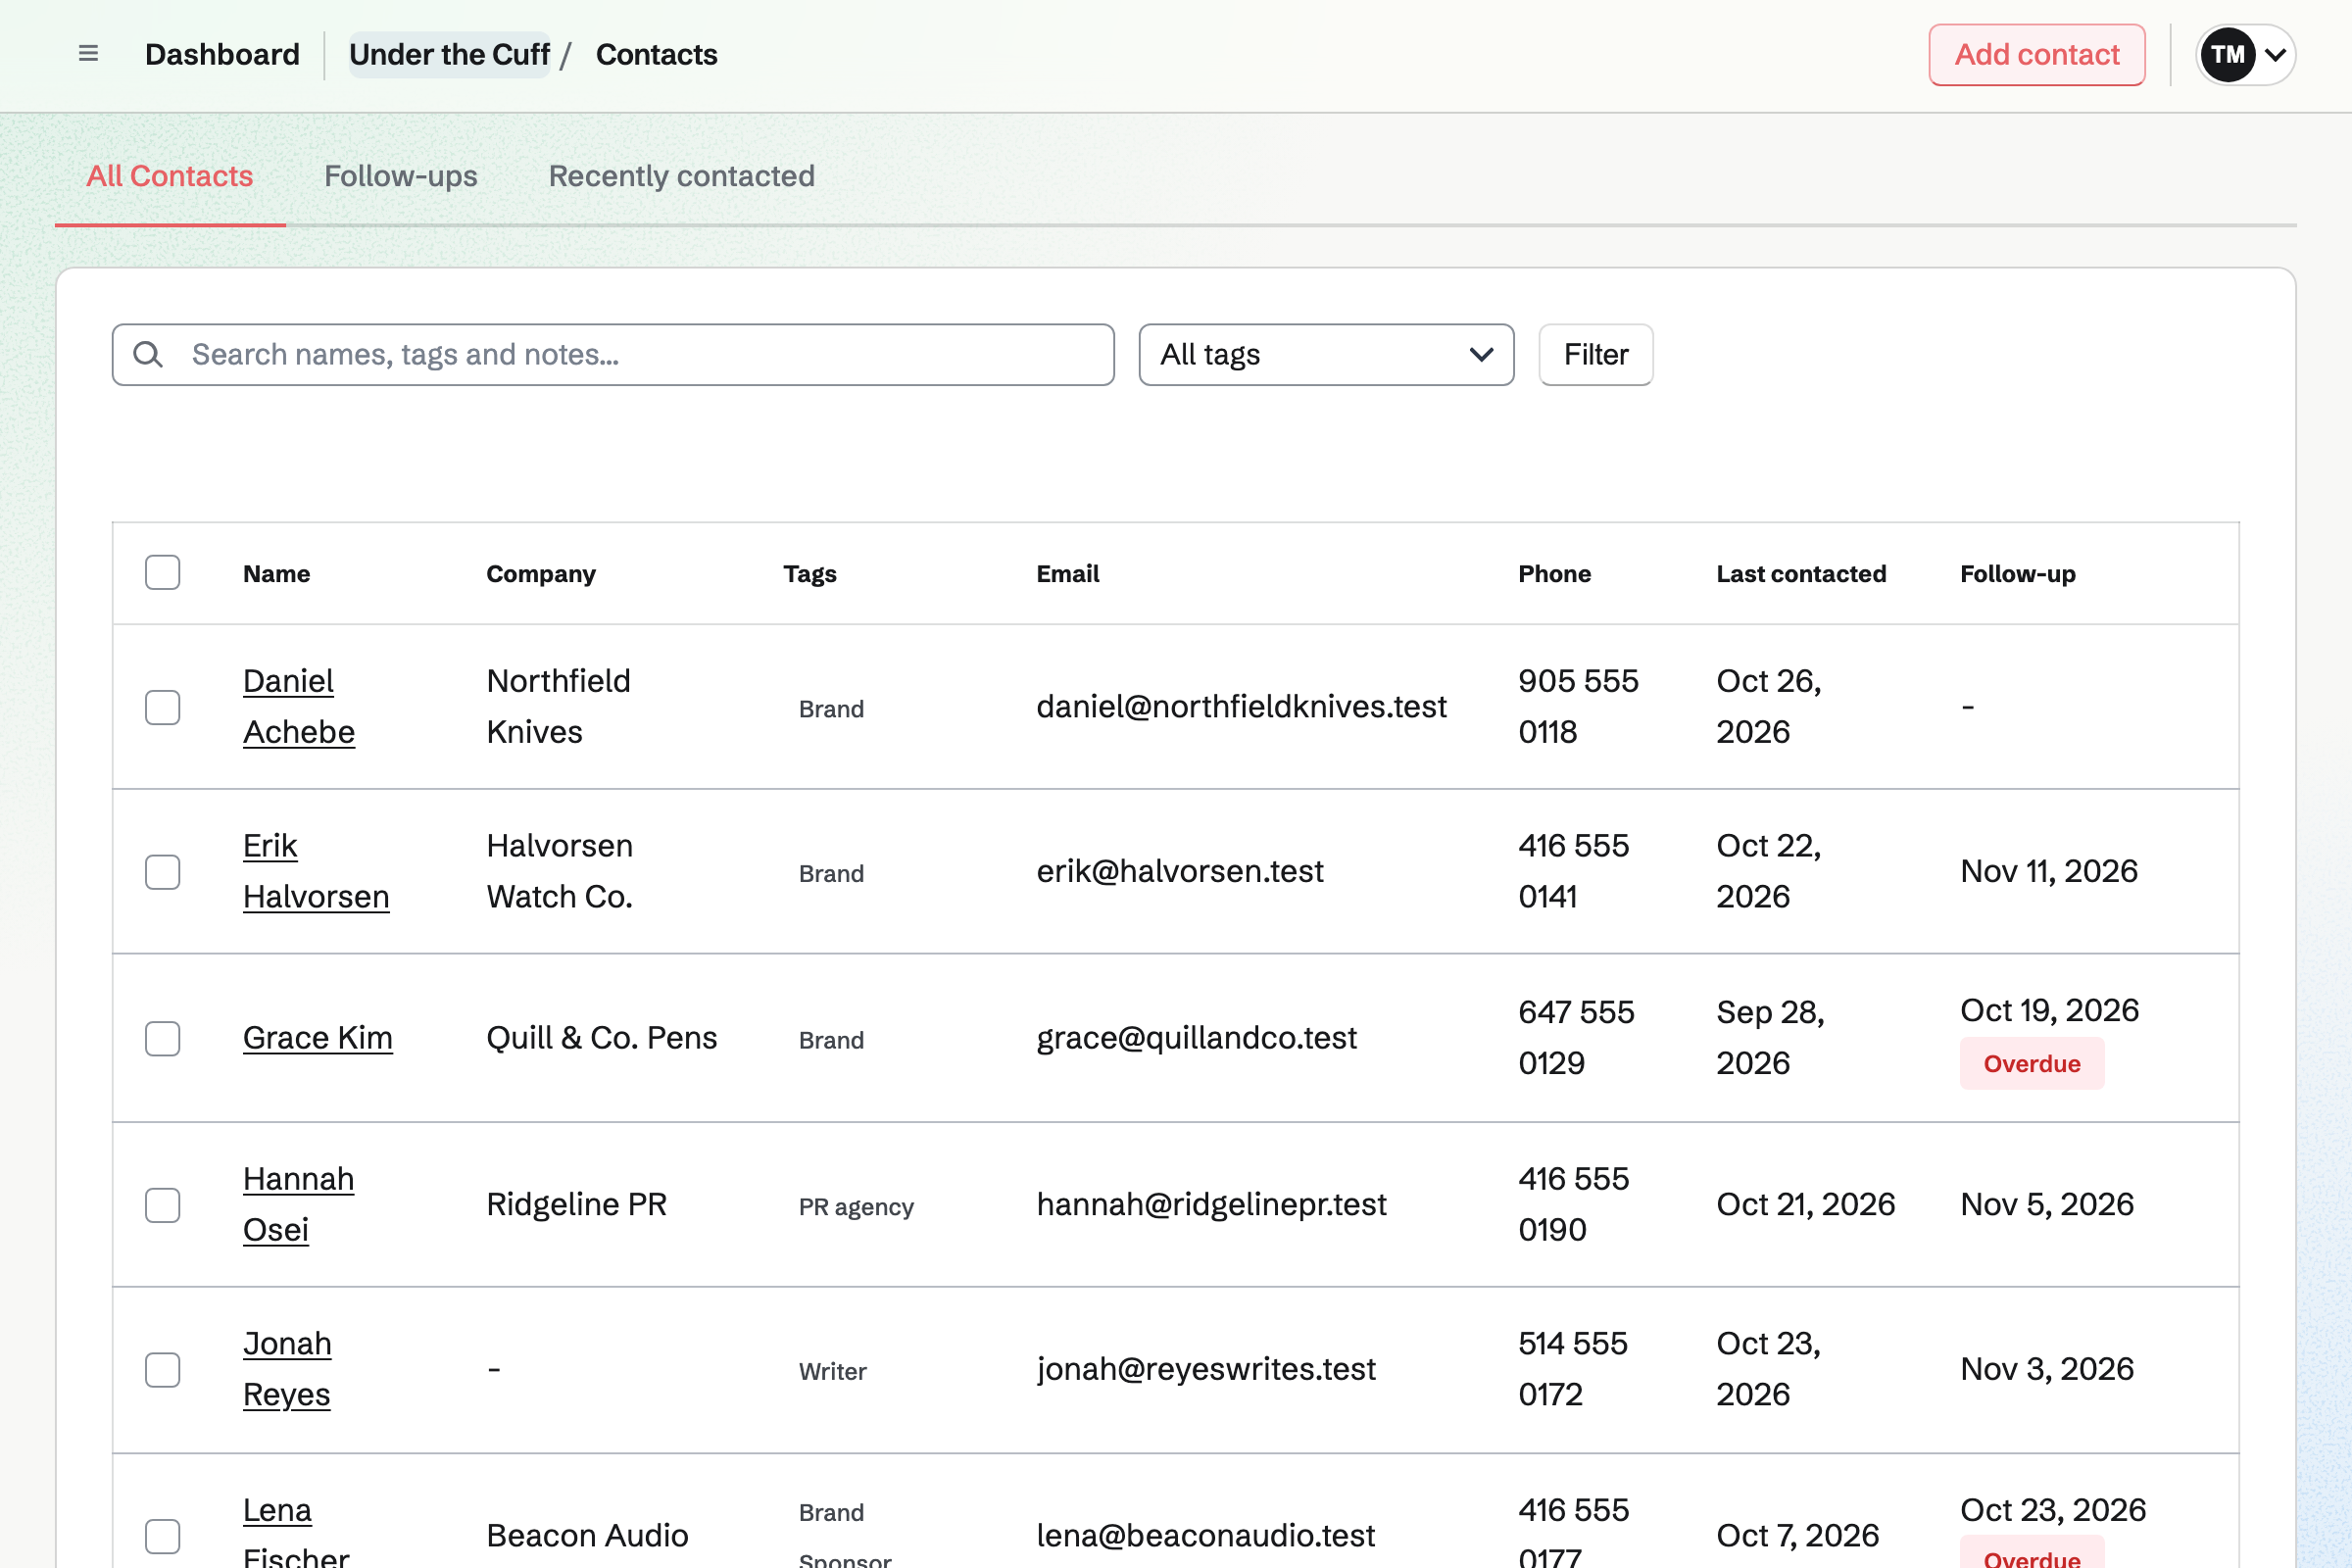Click the PR agency tag for Hannah Osei
Viewport: 2352px width, 1568px height.
(856, 1207)
